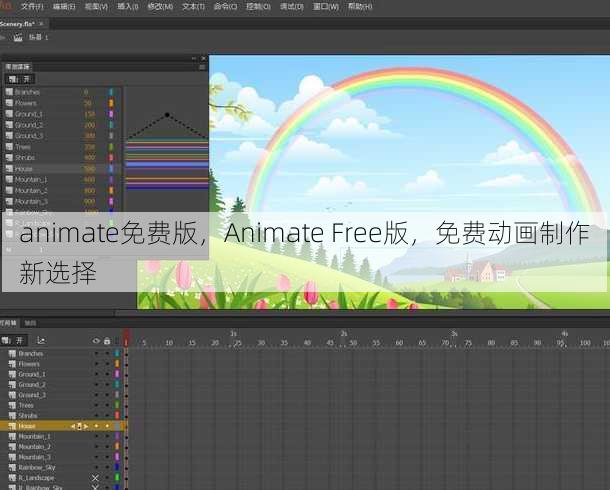Open the 插入(I) menu

[x=128, y=6]
